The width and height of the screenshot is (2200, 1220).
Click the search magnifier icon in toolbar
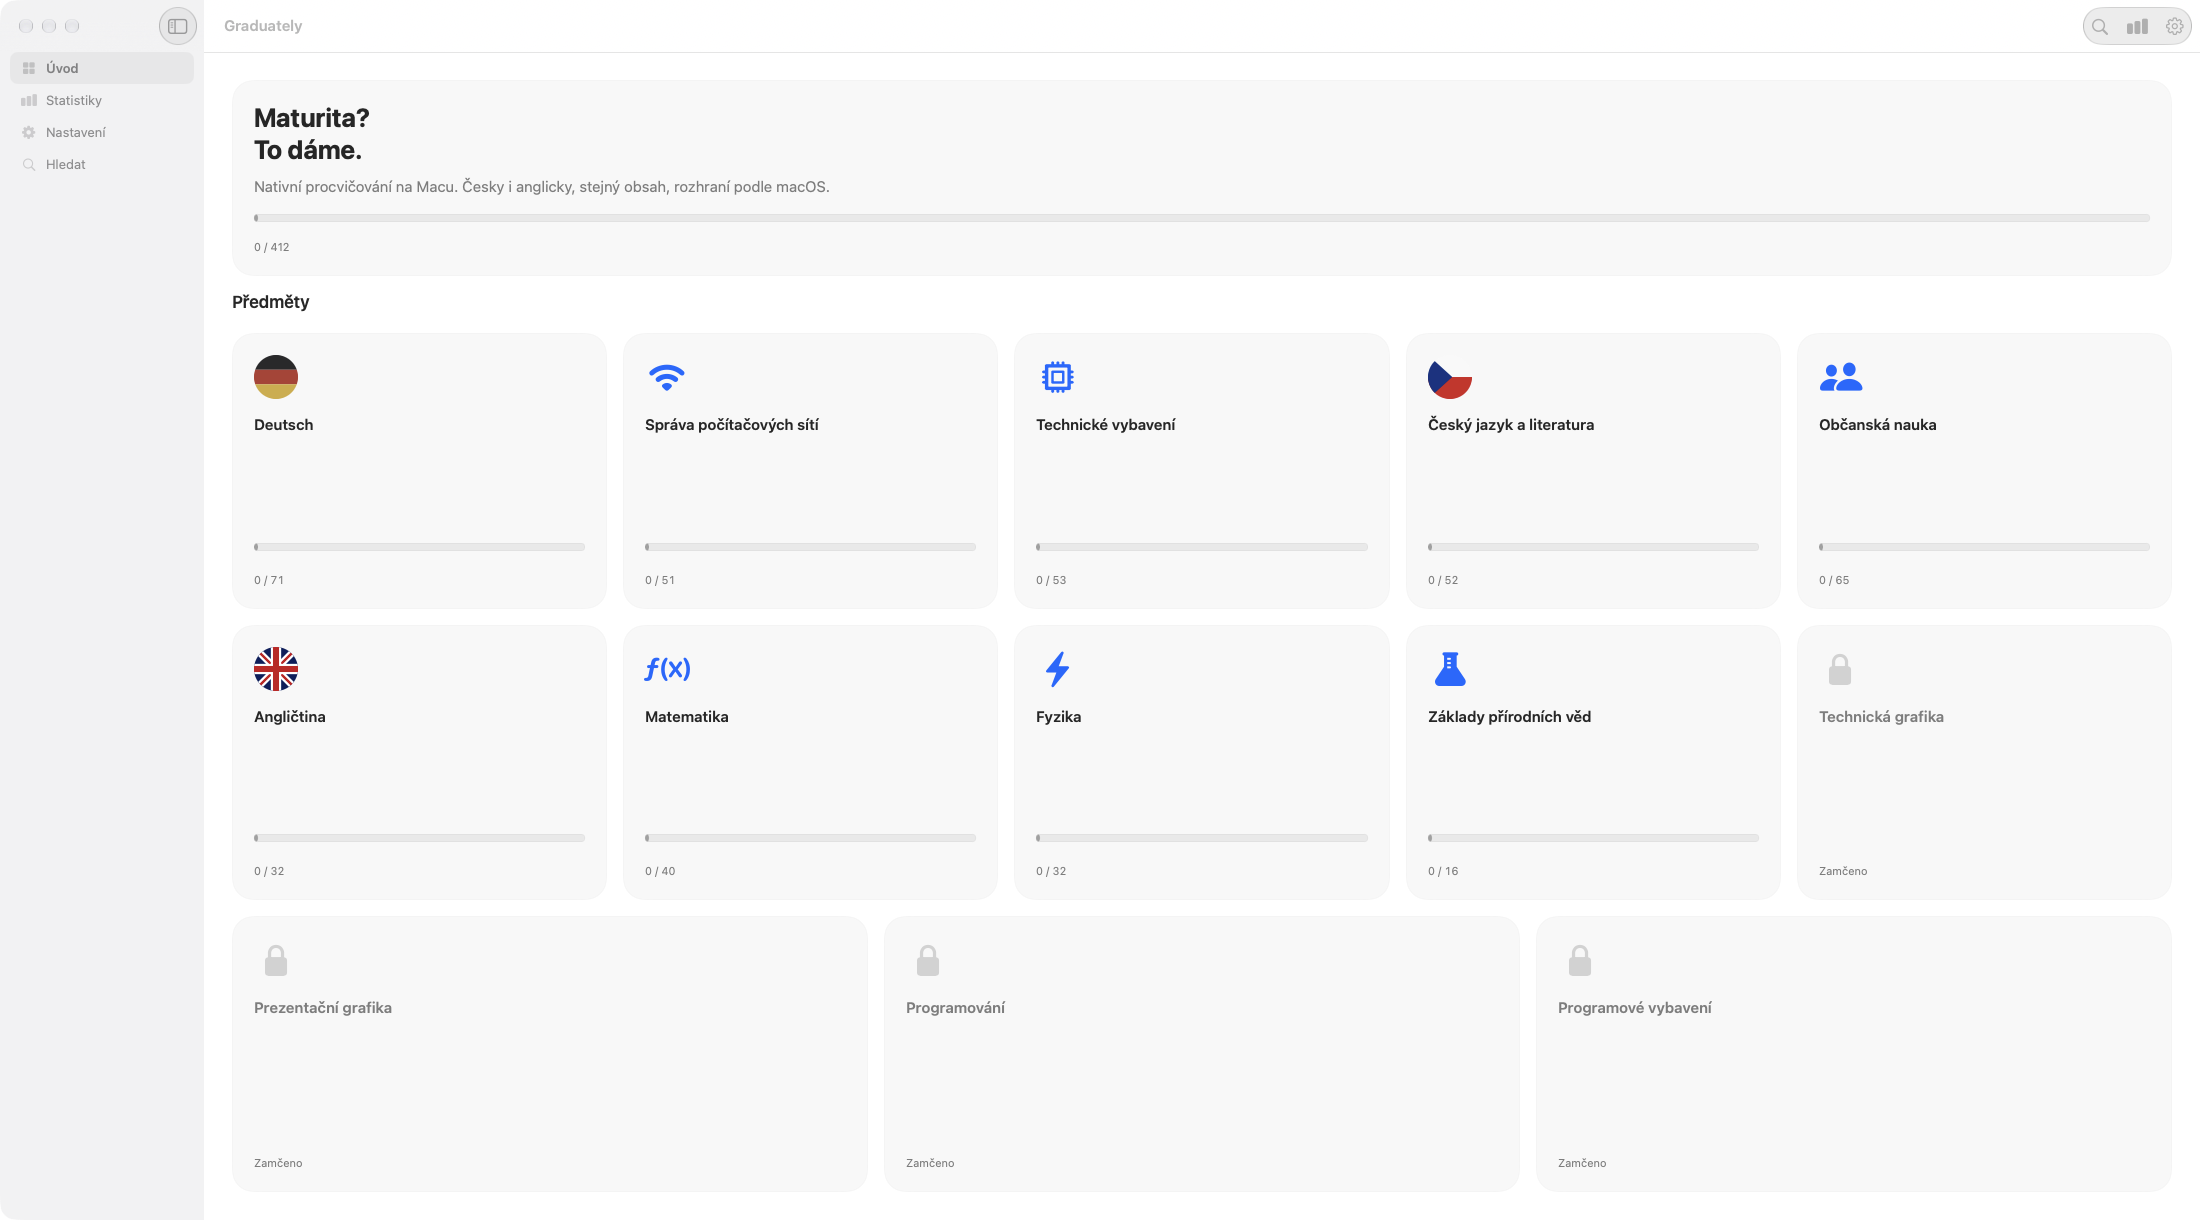point(2100,27)
